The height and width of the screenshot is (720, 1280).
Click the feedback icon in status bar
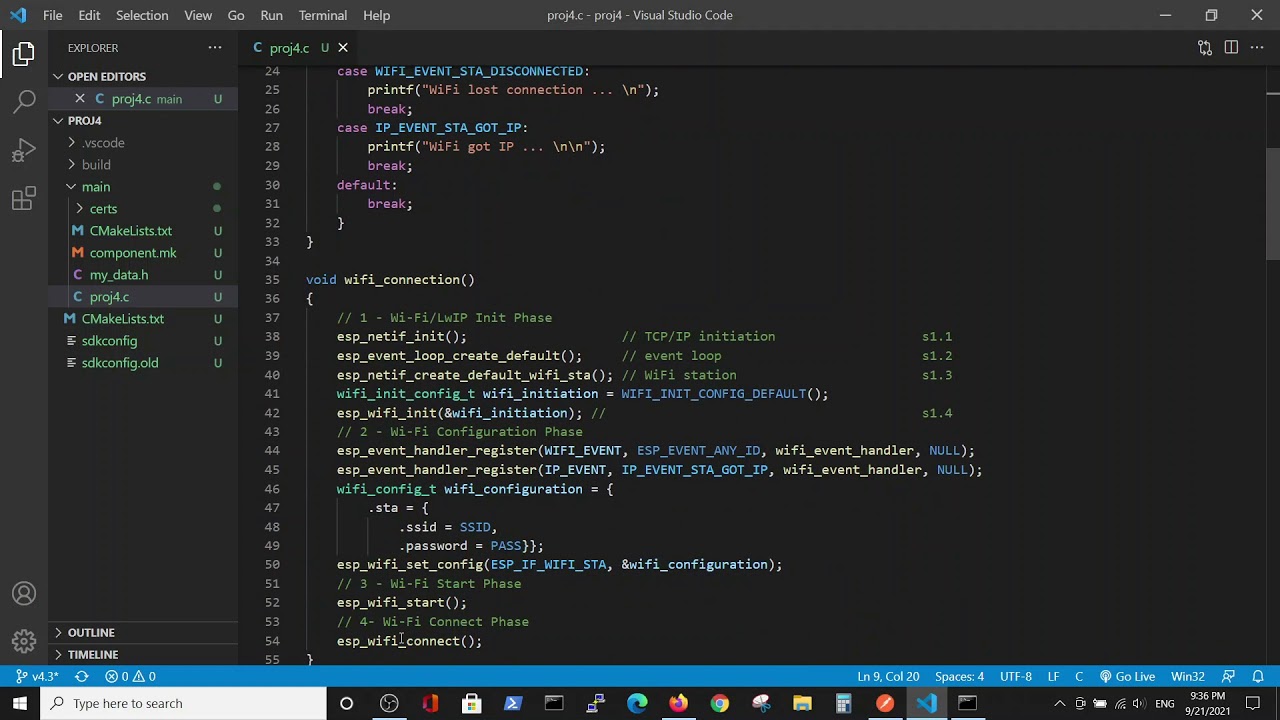(x=1229, y=677)
